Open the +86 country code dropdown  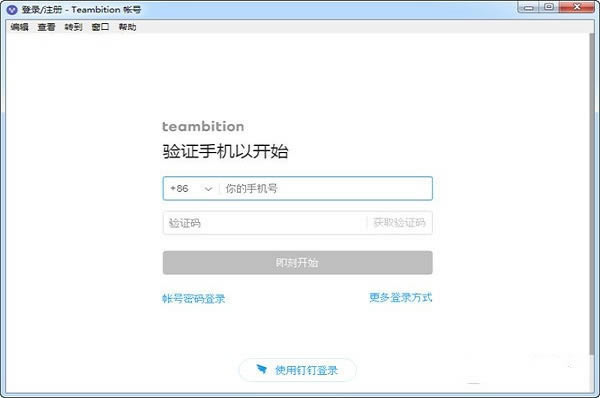point(191,189)
